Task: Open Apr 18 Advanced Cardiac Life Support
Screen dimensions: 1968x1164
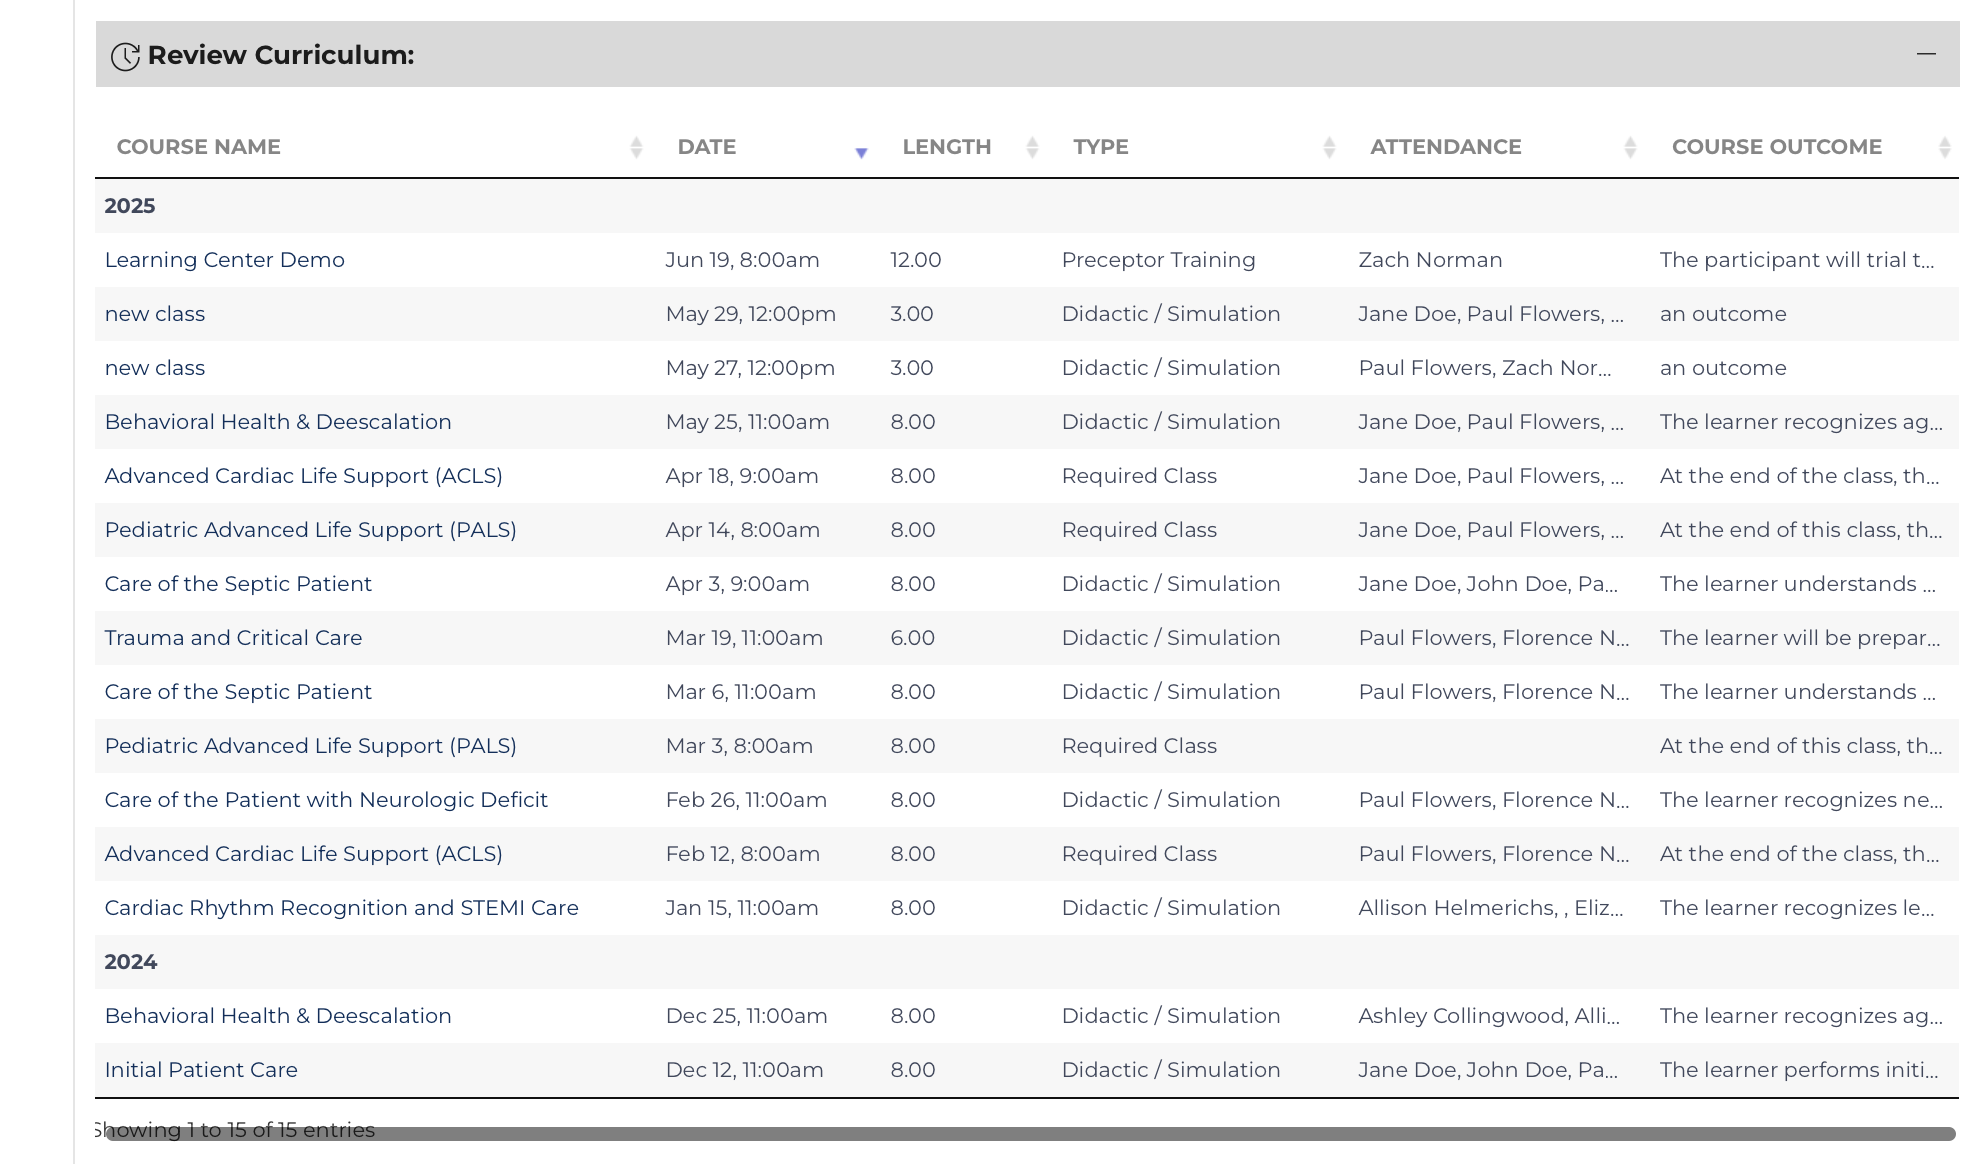Action: pyautogui.click(x=304, y=476)
